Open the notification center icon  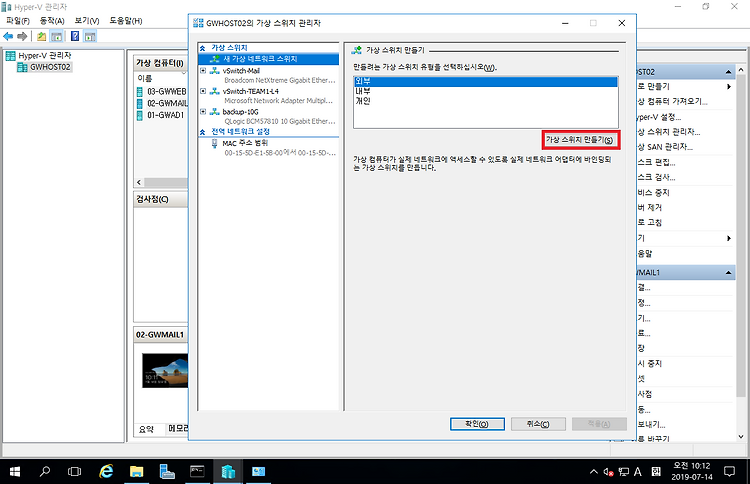click(729, 472)
